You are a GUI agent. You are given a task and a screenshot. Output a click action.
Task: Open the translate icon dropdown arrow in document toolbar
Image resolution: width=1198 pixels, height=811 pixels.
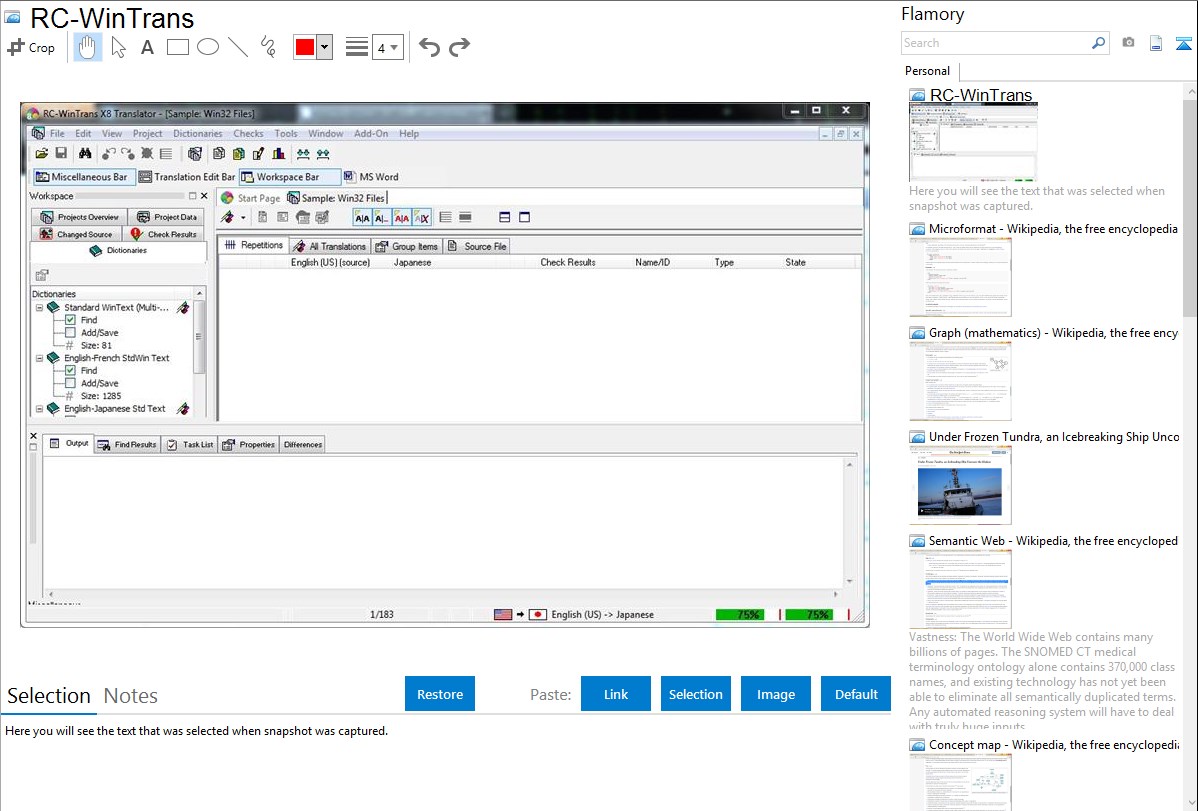click(x=243, y=218)
